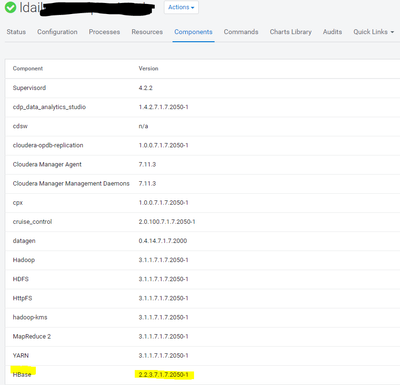
Task: Open the Actions dropdown button
Action: coord(181,7)
